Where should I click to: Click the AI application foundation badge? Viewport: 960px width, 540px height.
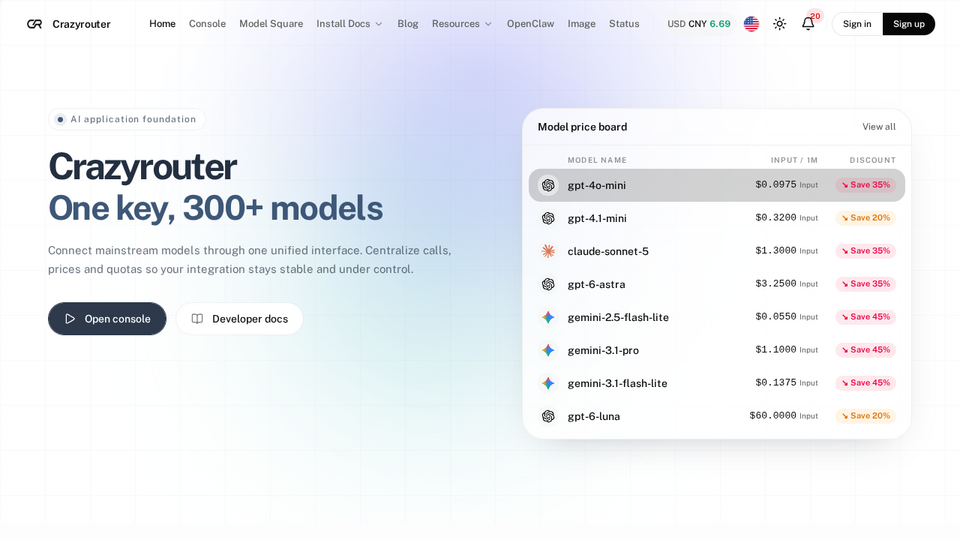pos(127,119)
